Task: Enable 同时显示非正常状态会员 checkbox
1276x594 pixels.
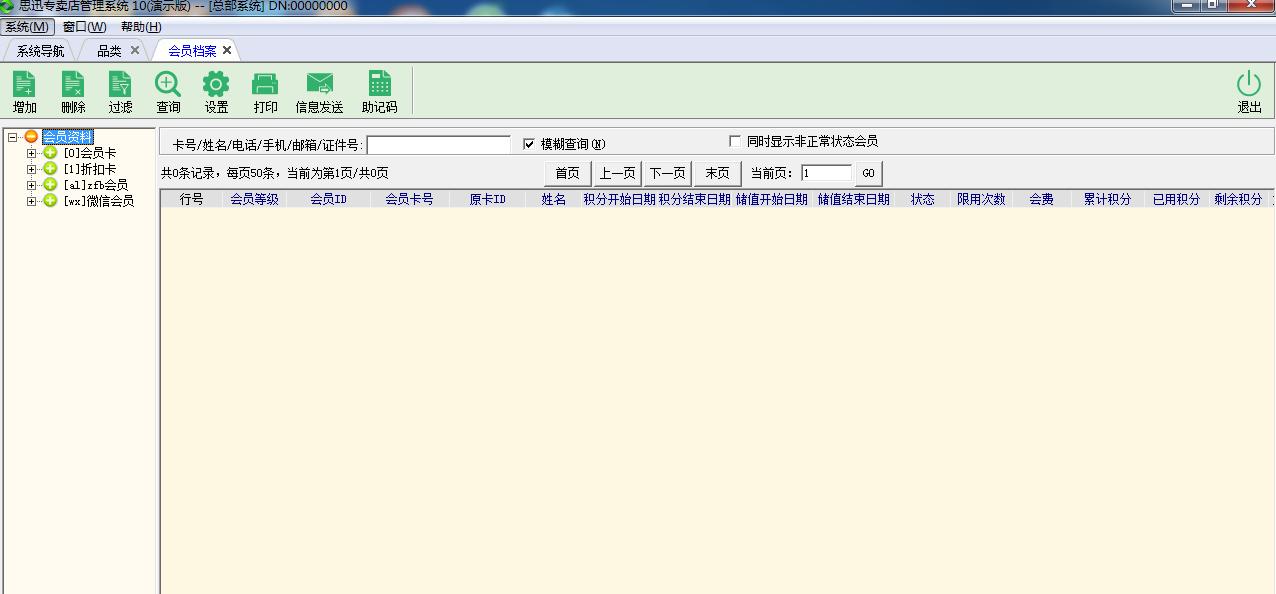Action: pyautogui.click(x=735, y=141)
